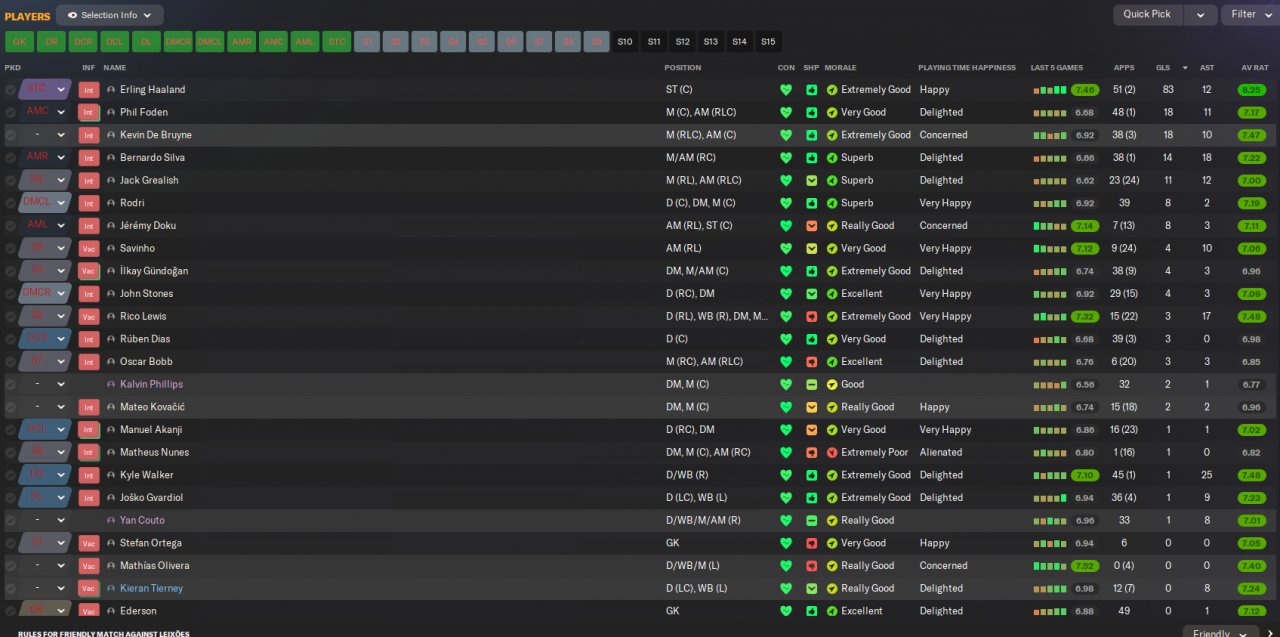Click the player profile icon beside Kalvin Phillips
The image size is (1280, 637).
111,384
